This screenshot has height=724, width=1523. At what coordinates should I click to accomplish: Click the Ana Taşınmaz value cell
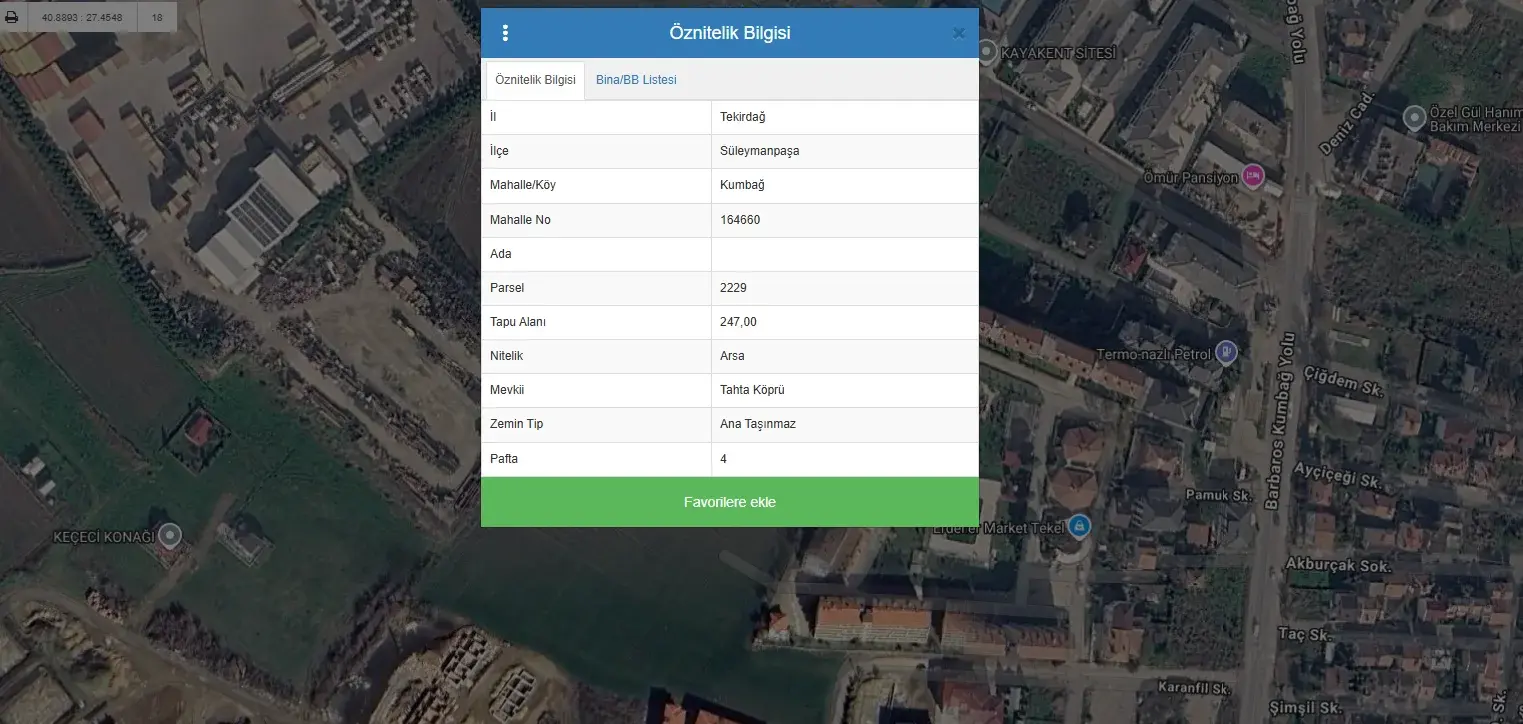pyautogui.click(x=845, y=424)
